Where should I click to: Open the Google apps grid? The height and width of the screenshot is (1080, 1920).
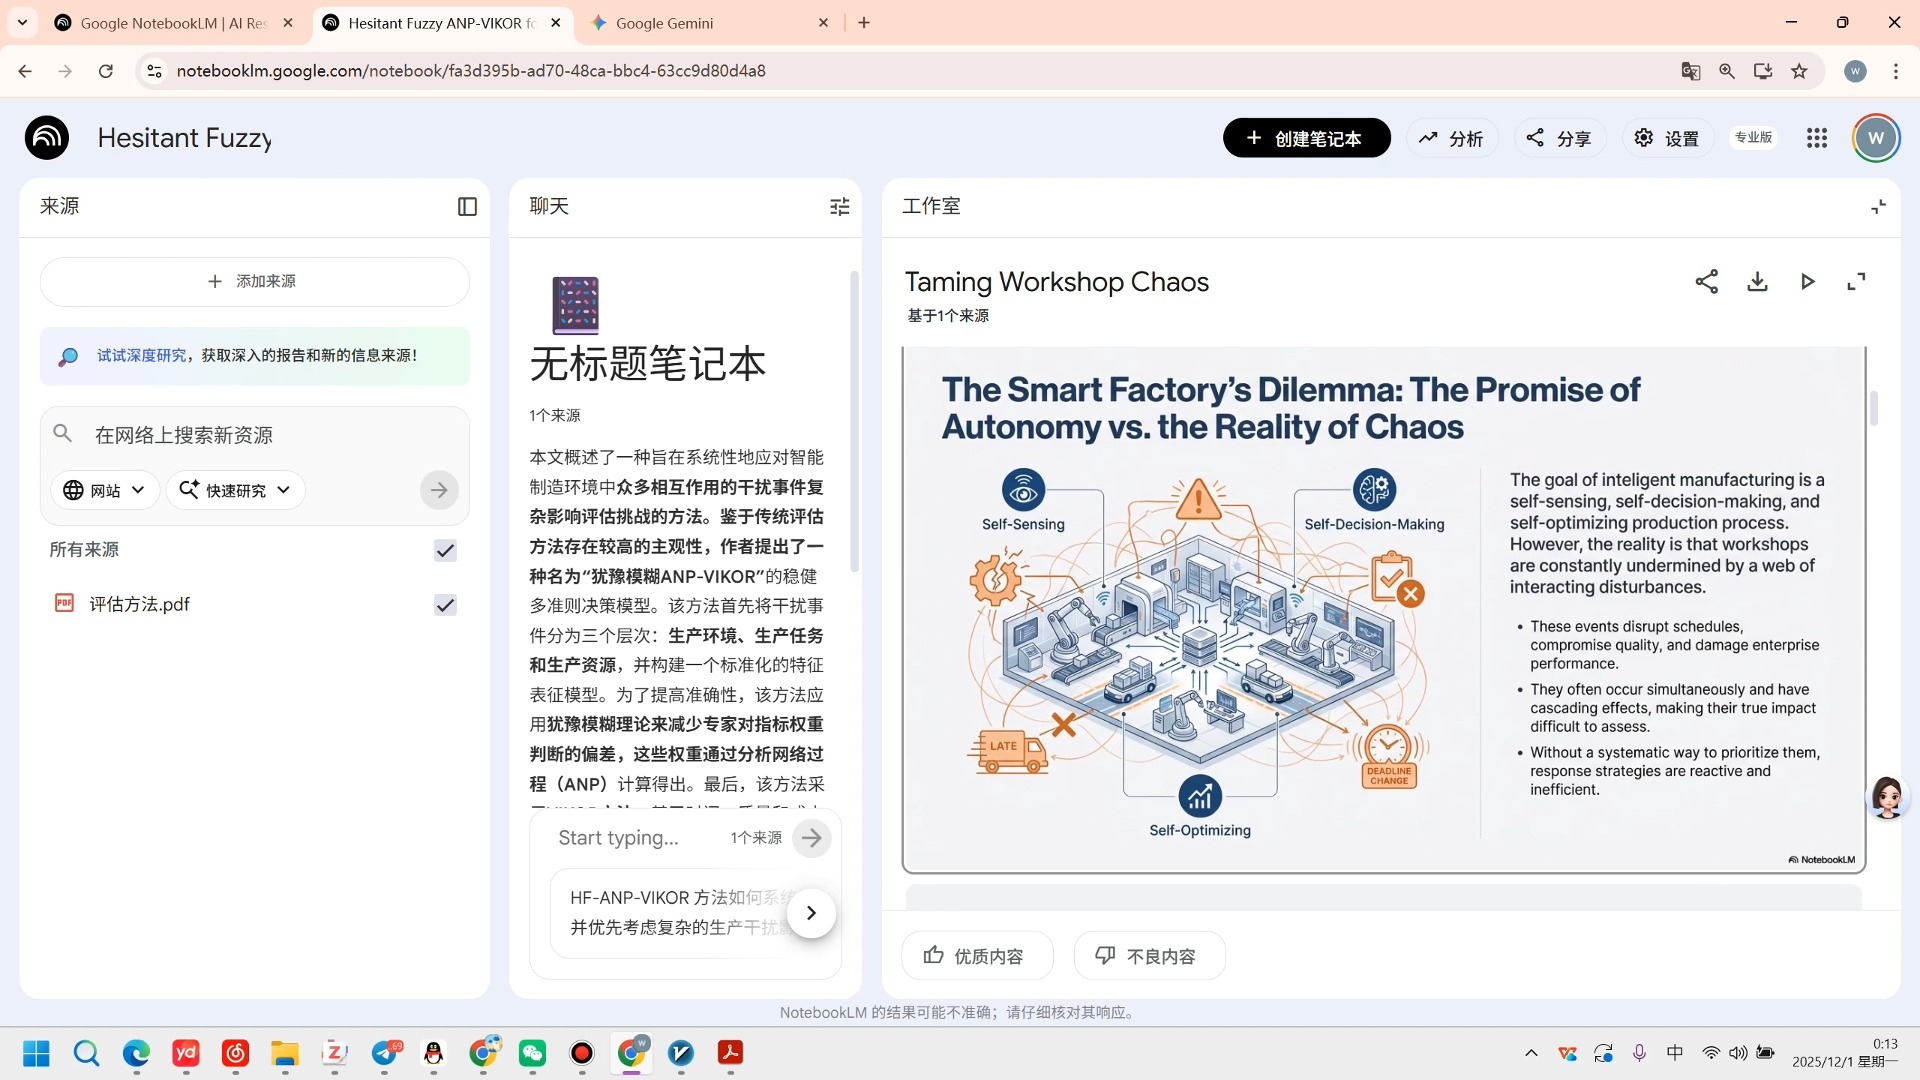pyautogui.click(x=1816, y=138)
